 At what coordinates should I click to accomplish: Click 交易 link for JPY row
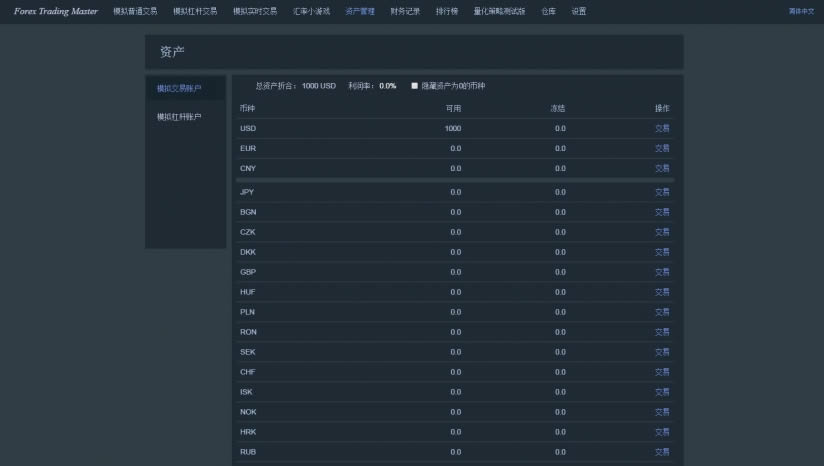click(662, 192)
